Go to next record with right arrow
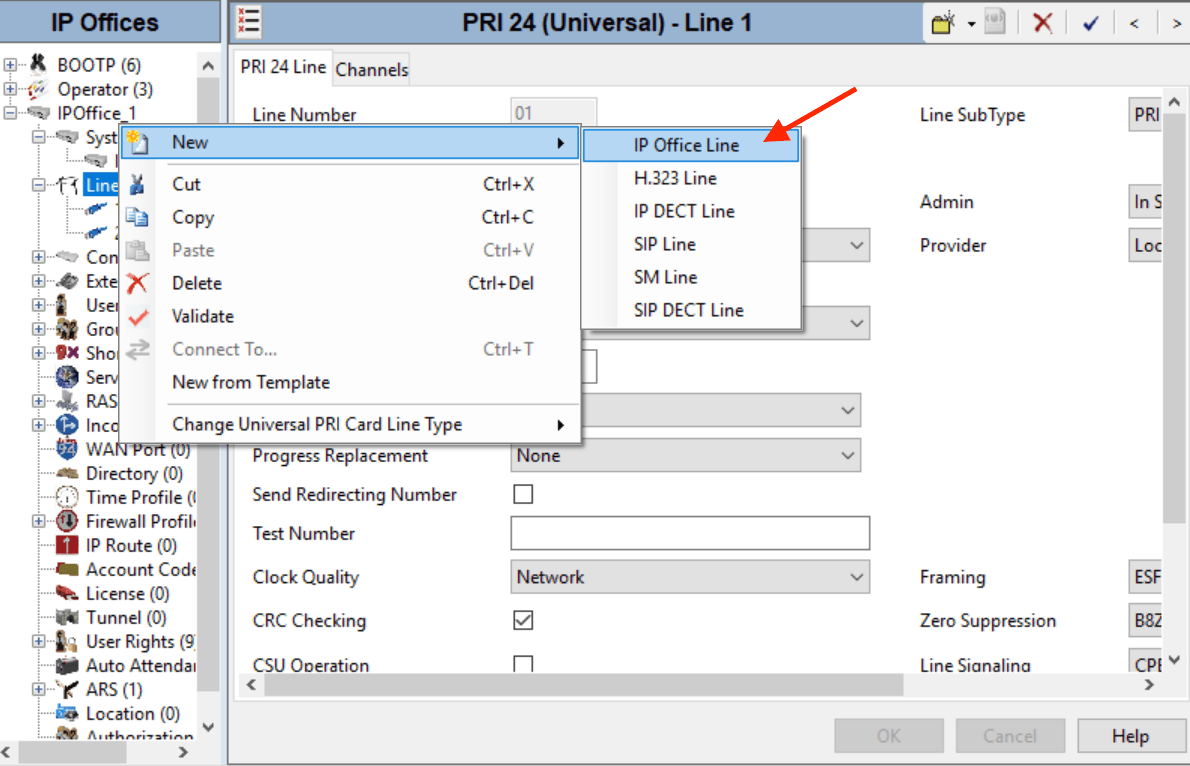The image size is (1190, 766). [x=1176, y=24]
